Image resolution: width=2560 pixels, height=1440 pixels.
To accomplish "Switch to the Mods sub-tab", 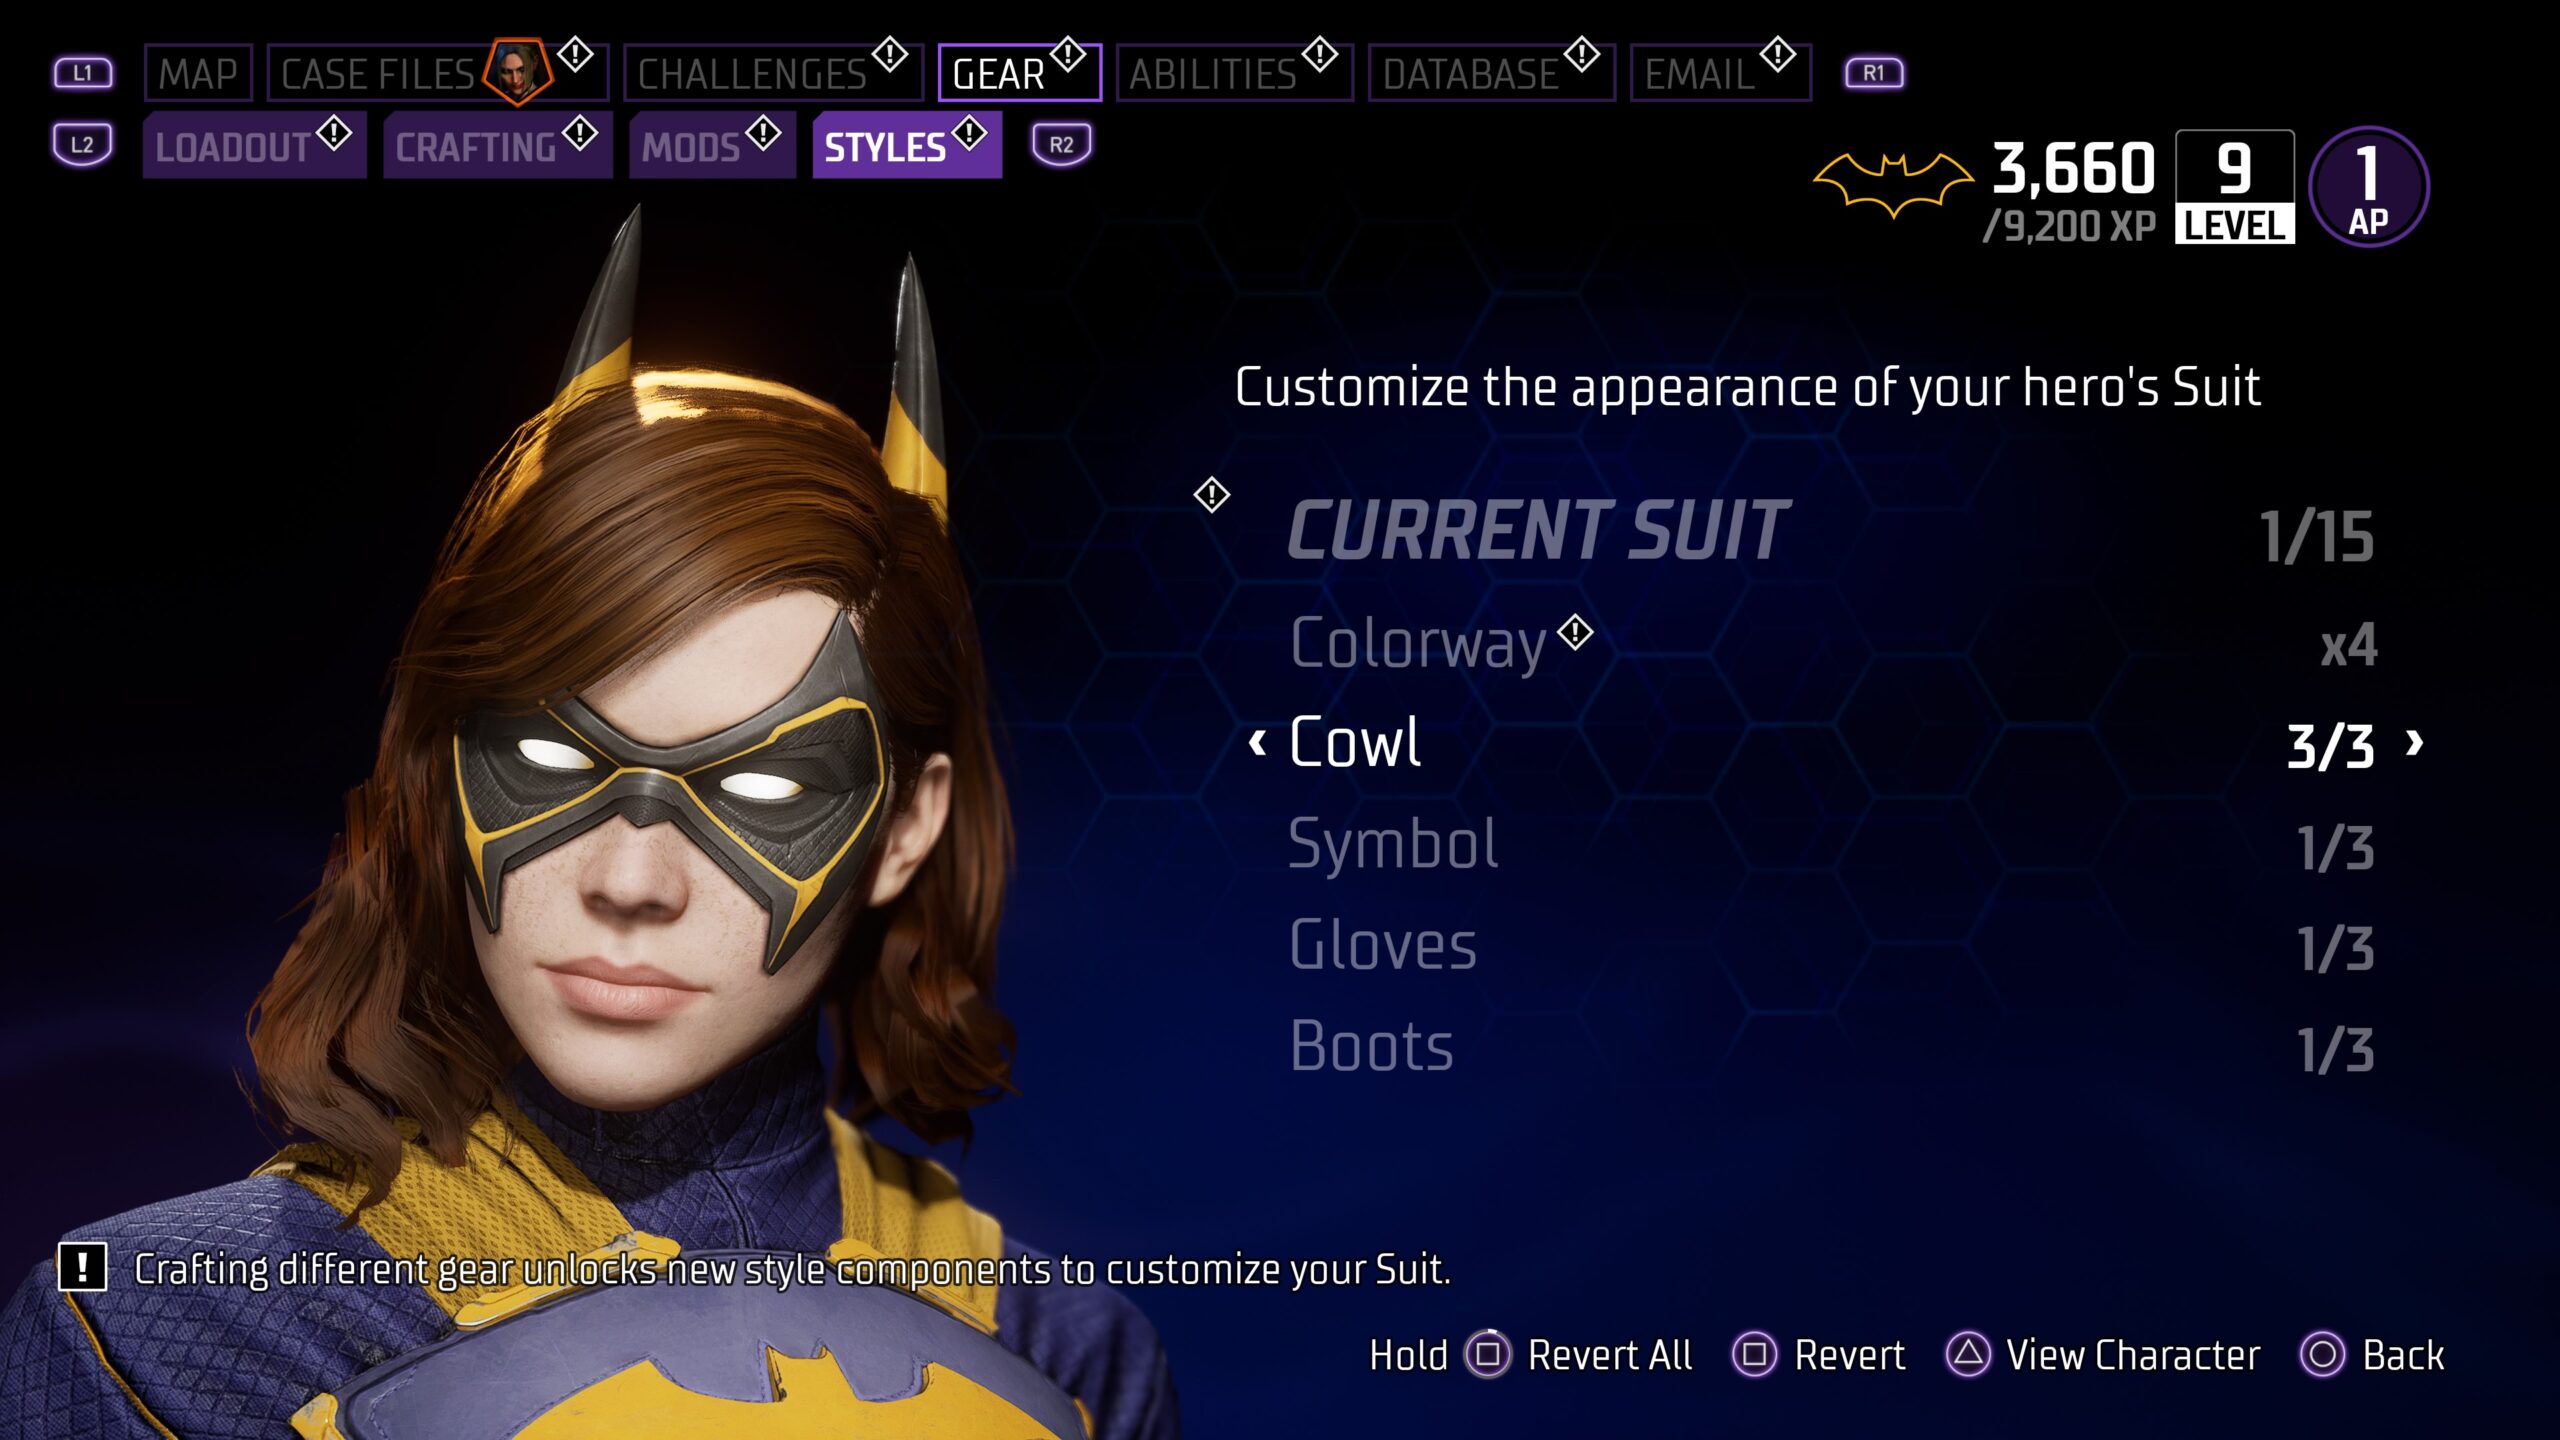I will [x=712, y=145].
